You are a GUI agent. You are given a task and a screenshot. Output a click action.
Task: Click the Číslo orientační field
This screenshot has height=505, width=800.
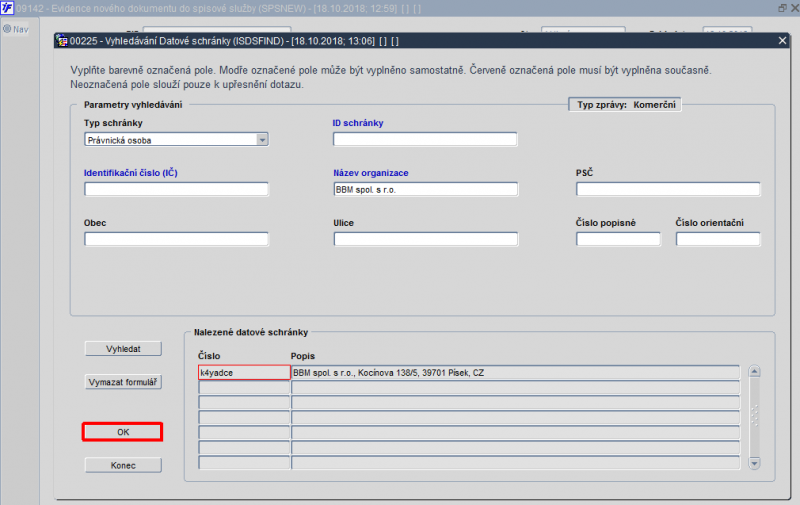[x=718, y=239]
